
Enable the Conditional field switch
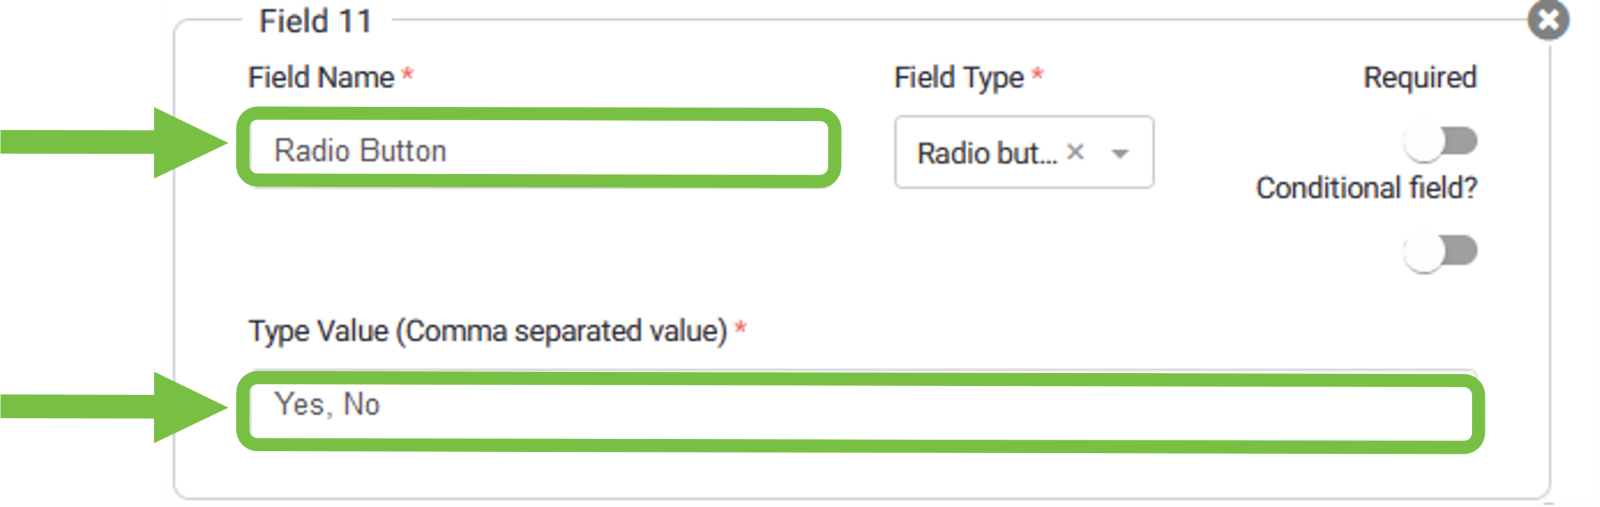(x=1441, y=252)
